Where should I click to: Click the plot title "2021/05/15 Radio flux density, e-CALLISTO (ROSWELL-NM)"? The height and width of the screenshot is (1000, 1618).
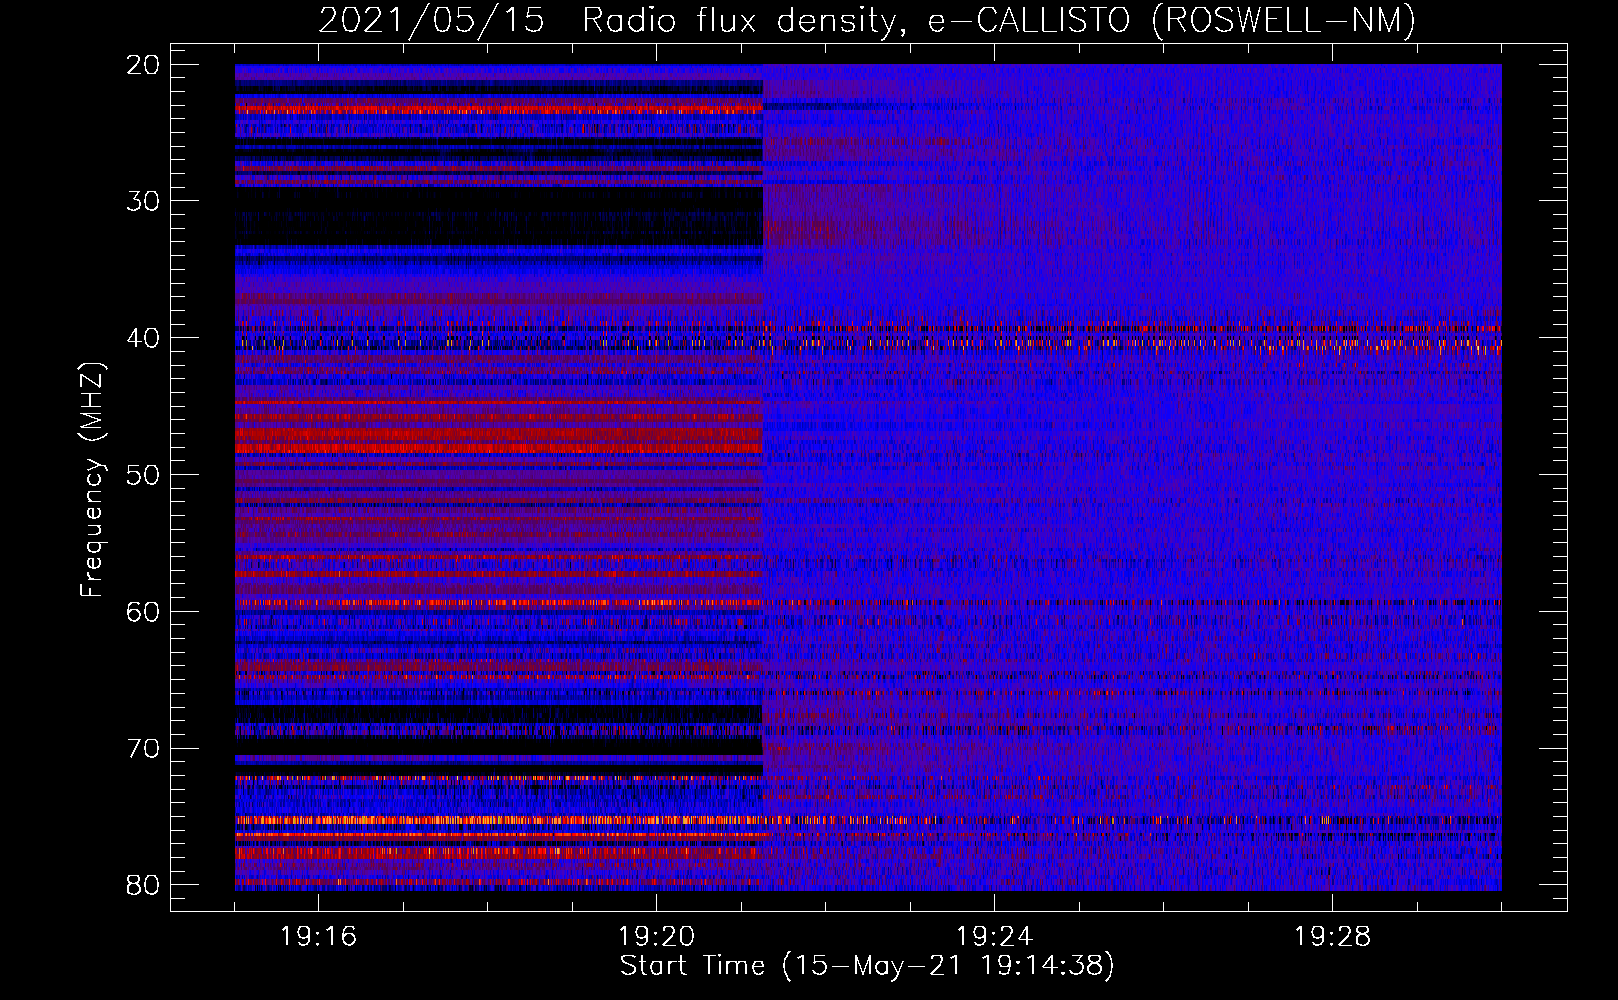867,20
